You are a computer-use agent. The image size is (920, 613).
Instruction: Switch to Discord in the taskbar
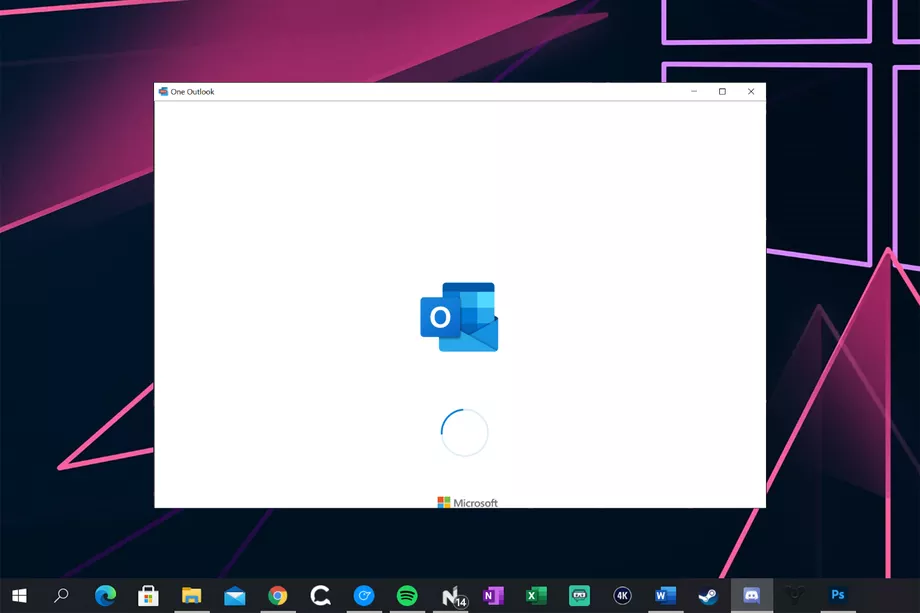pyautogui.click(x=752, y=596)
